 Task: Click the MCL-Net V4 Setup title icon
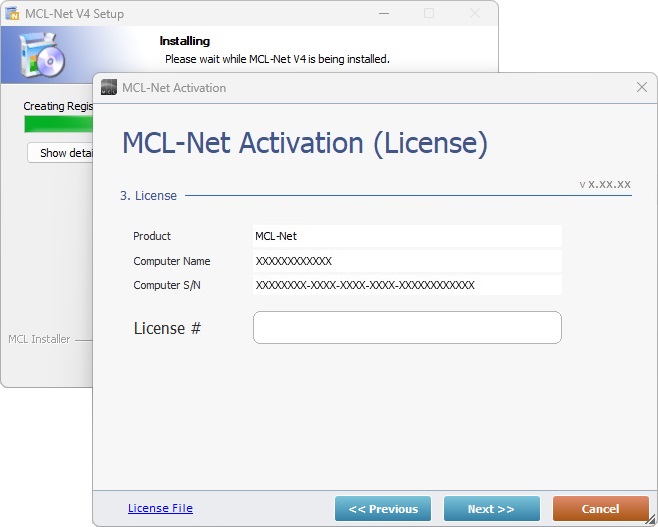pyautogui.click(x=12, y=13)
